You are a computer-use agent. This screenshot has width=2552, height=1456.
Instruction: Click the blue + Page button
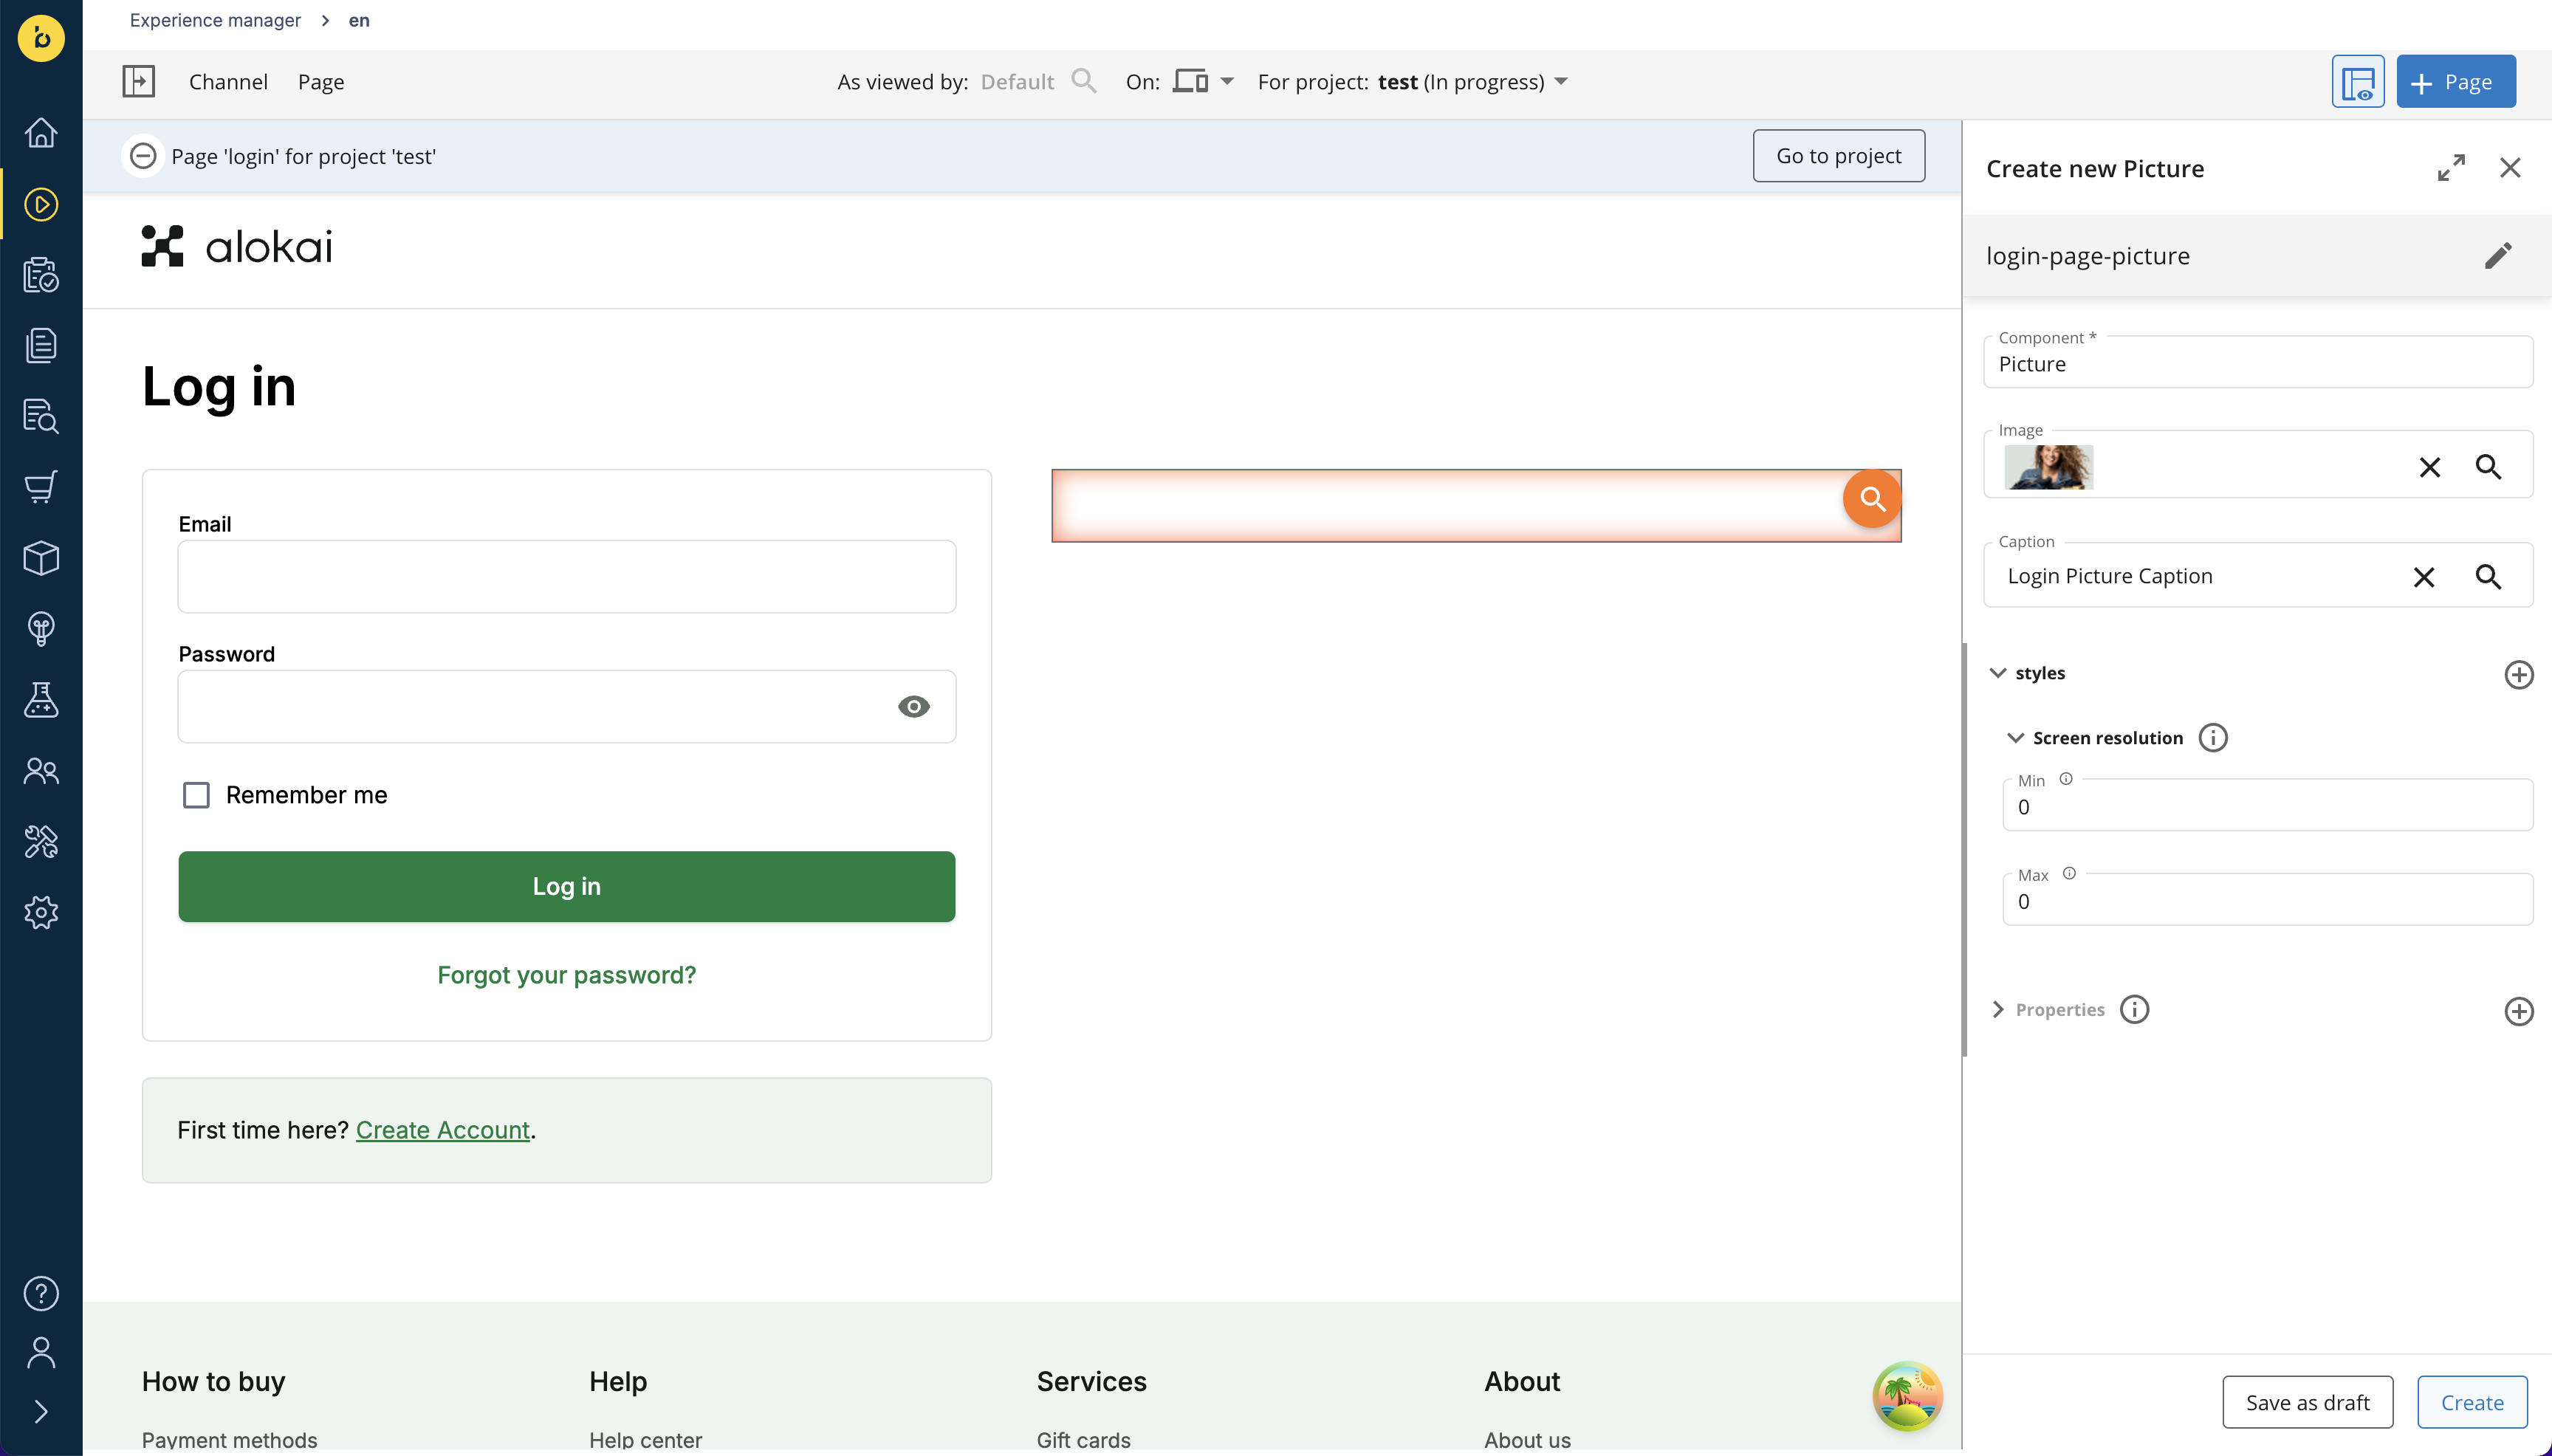[2455, 81]
